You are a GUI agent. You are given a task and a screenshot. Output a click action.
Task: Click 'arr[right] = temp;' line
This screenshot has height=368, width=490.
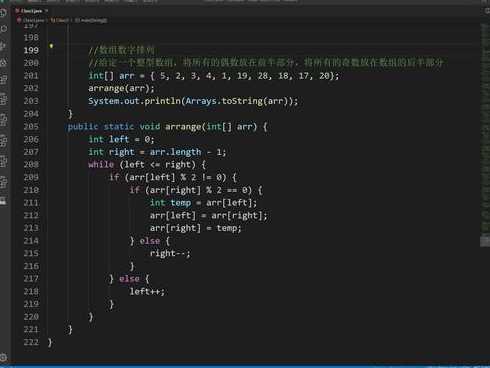(195, 228)
